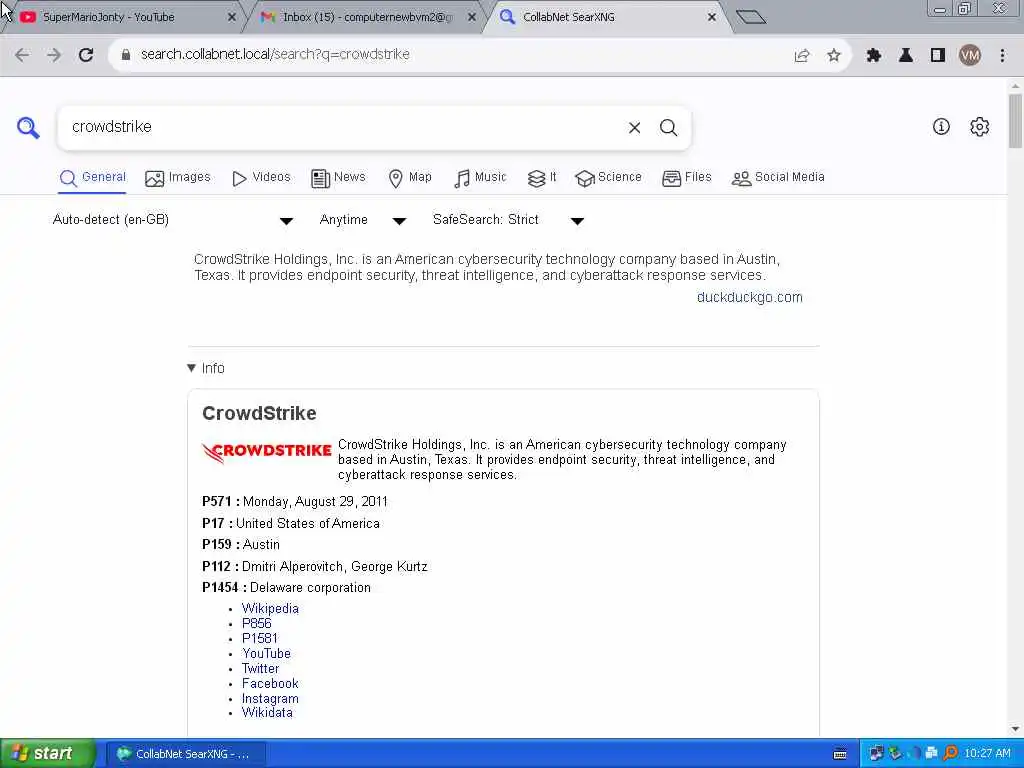Open a new tab button
1024x768 pixels.
[751, 17]
